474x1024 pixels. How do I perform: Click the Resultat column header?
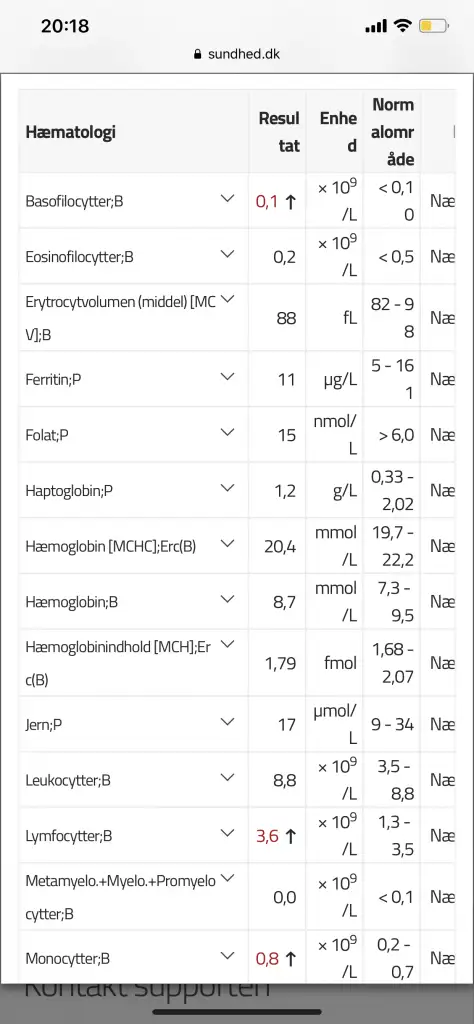point(279,132)
